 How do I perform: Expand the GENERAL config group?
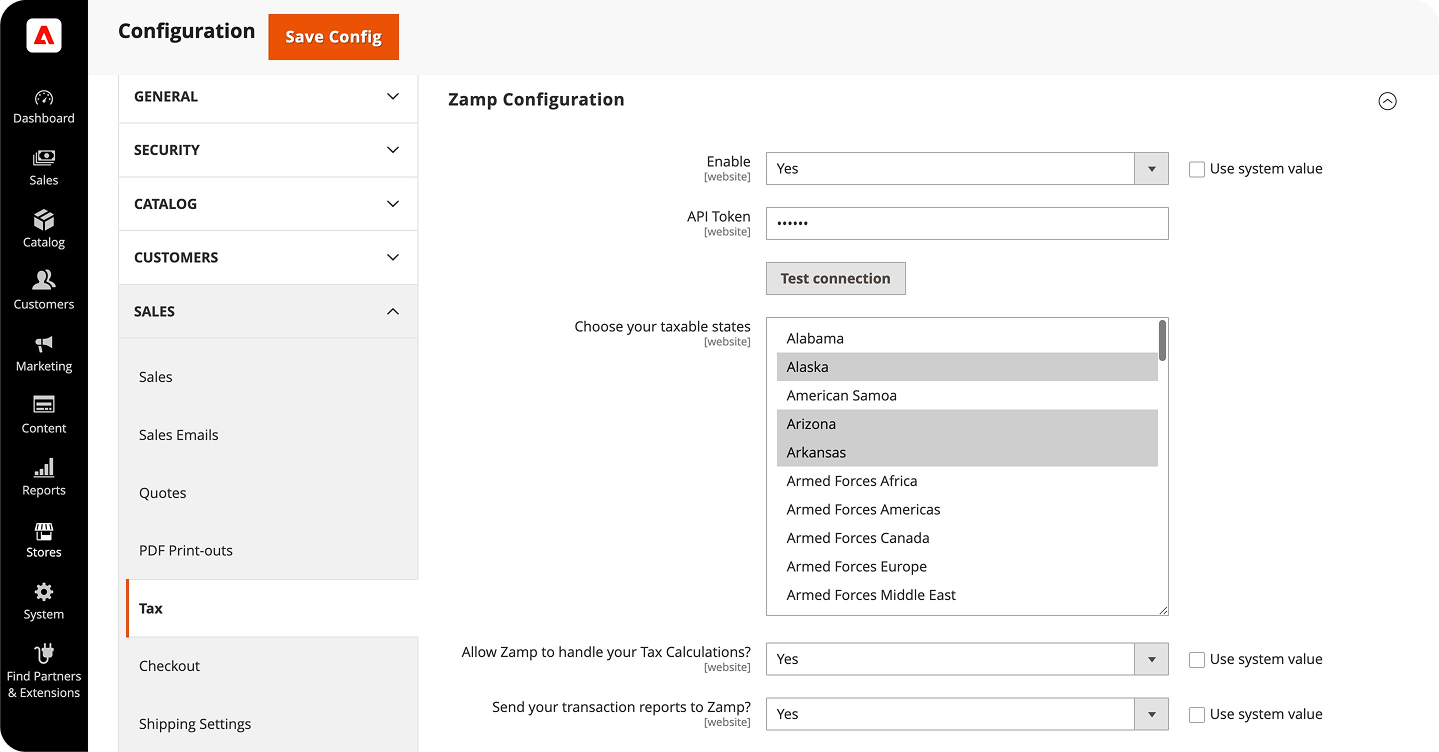268,97
